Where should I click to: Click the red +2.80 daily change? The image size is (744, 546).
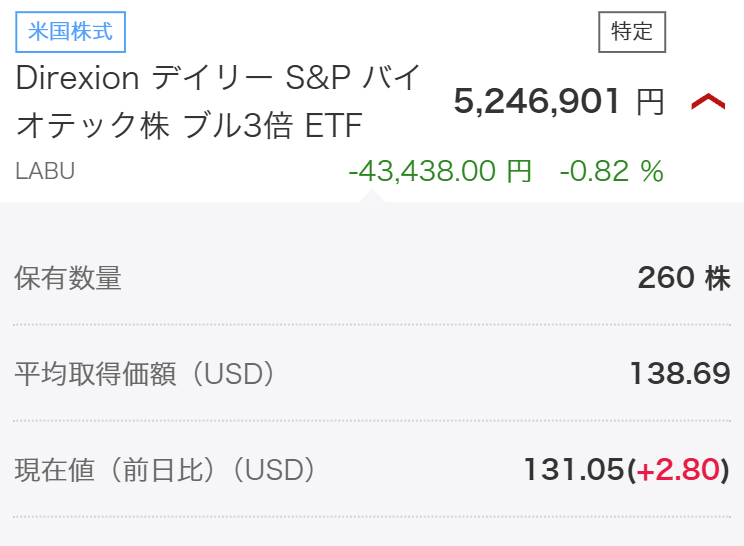(x=678, y=469)
